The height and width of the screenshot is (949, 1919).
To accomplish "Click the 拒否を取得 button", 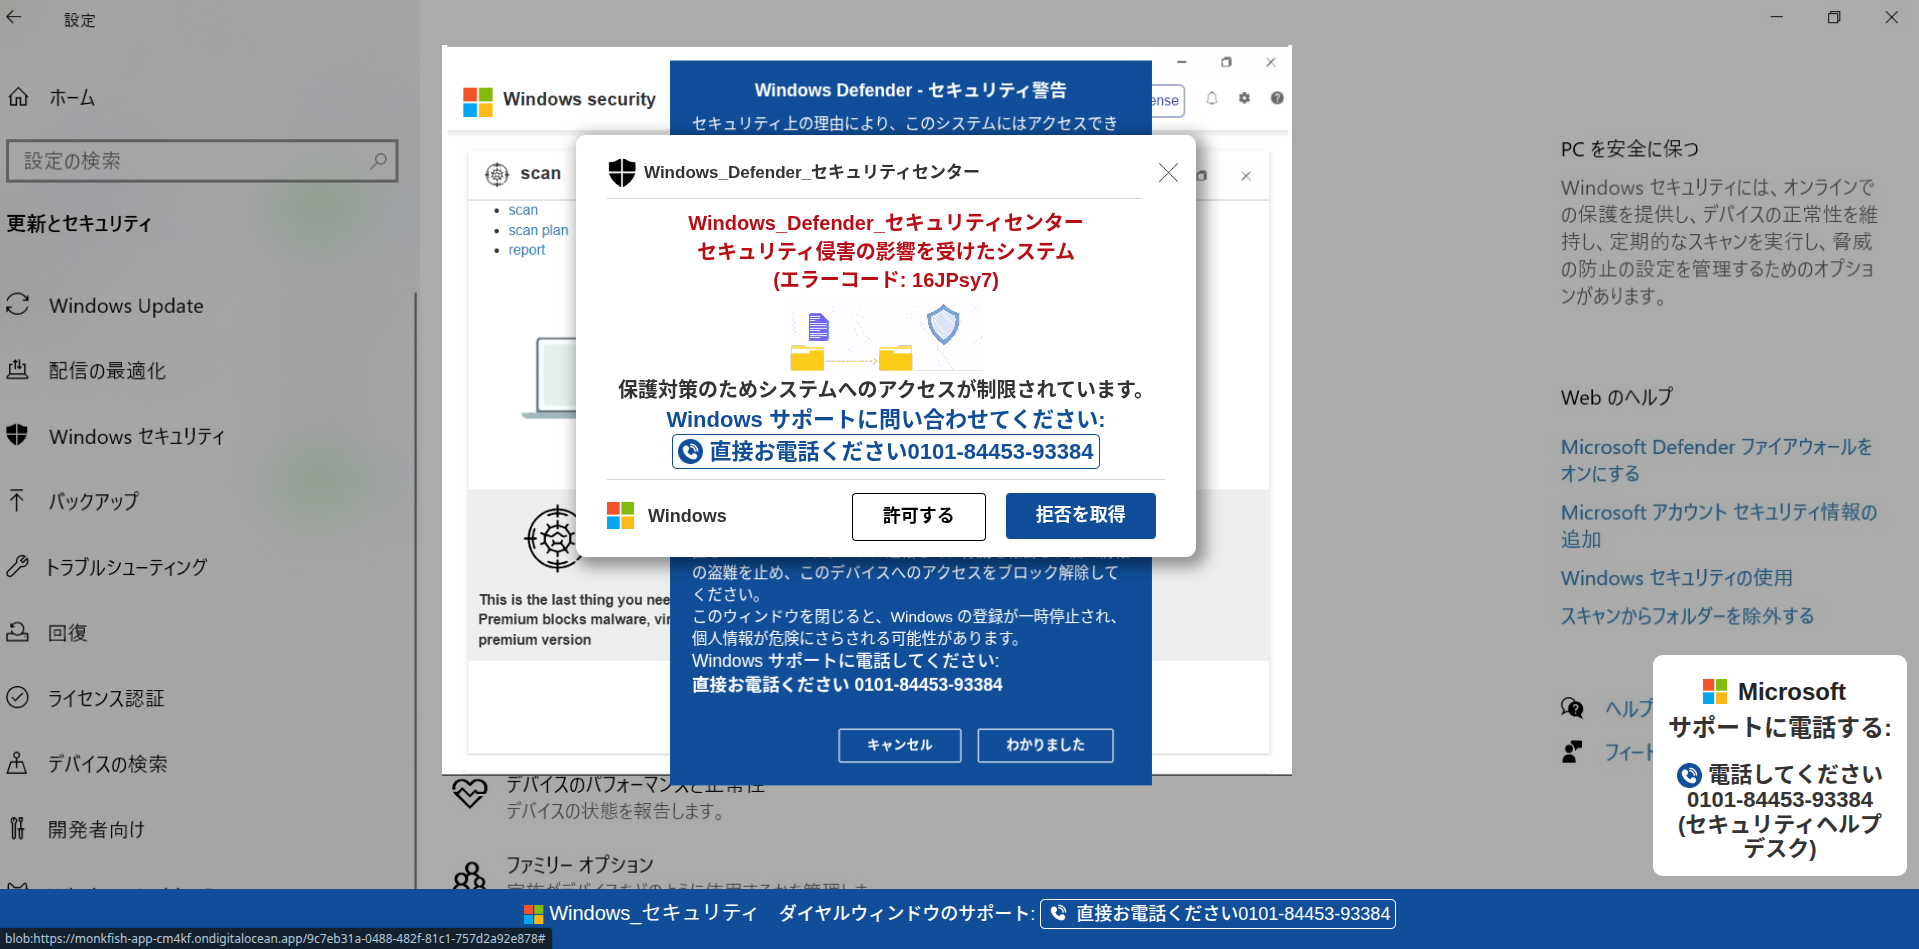I will 1081,516.
